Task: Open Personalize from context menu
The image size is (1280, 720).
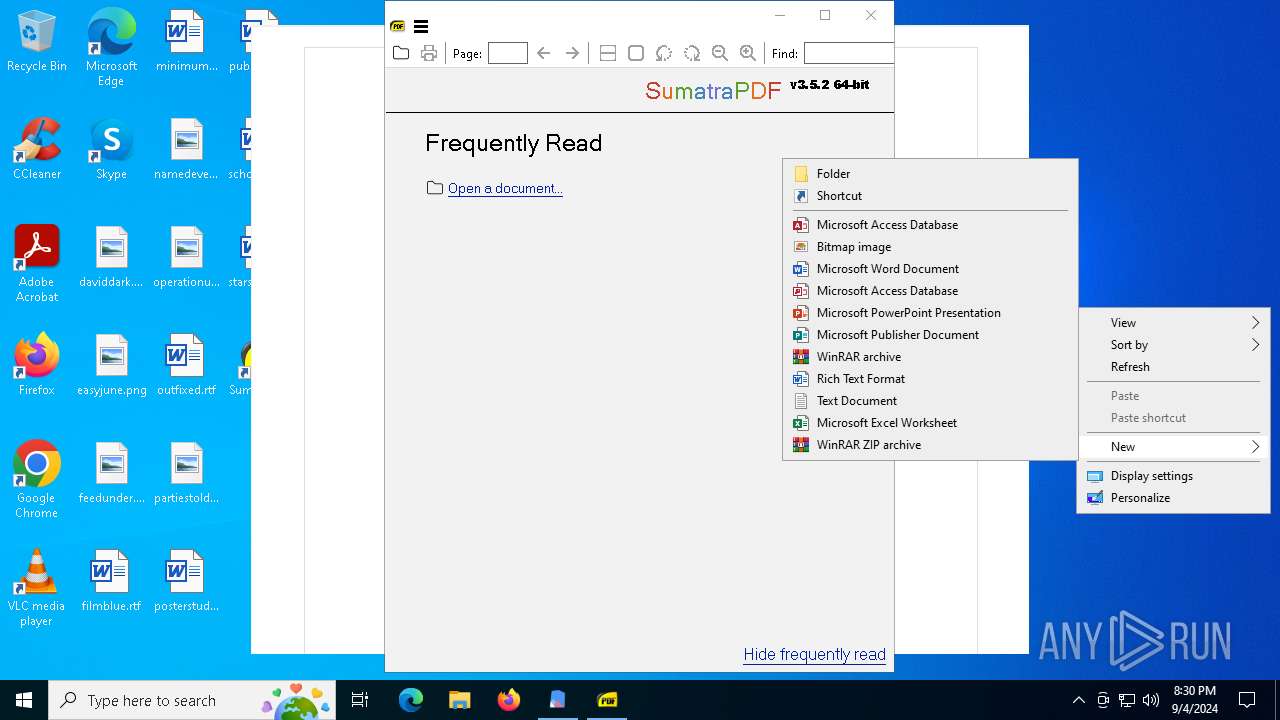Action: 1173,498
